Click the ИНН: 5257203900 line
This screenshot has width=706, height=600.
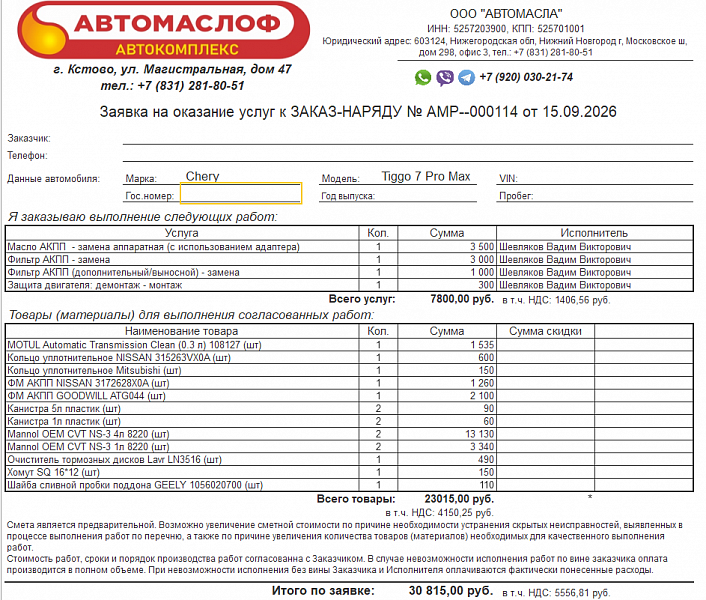[506, 29]
